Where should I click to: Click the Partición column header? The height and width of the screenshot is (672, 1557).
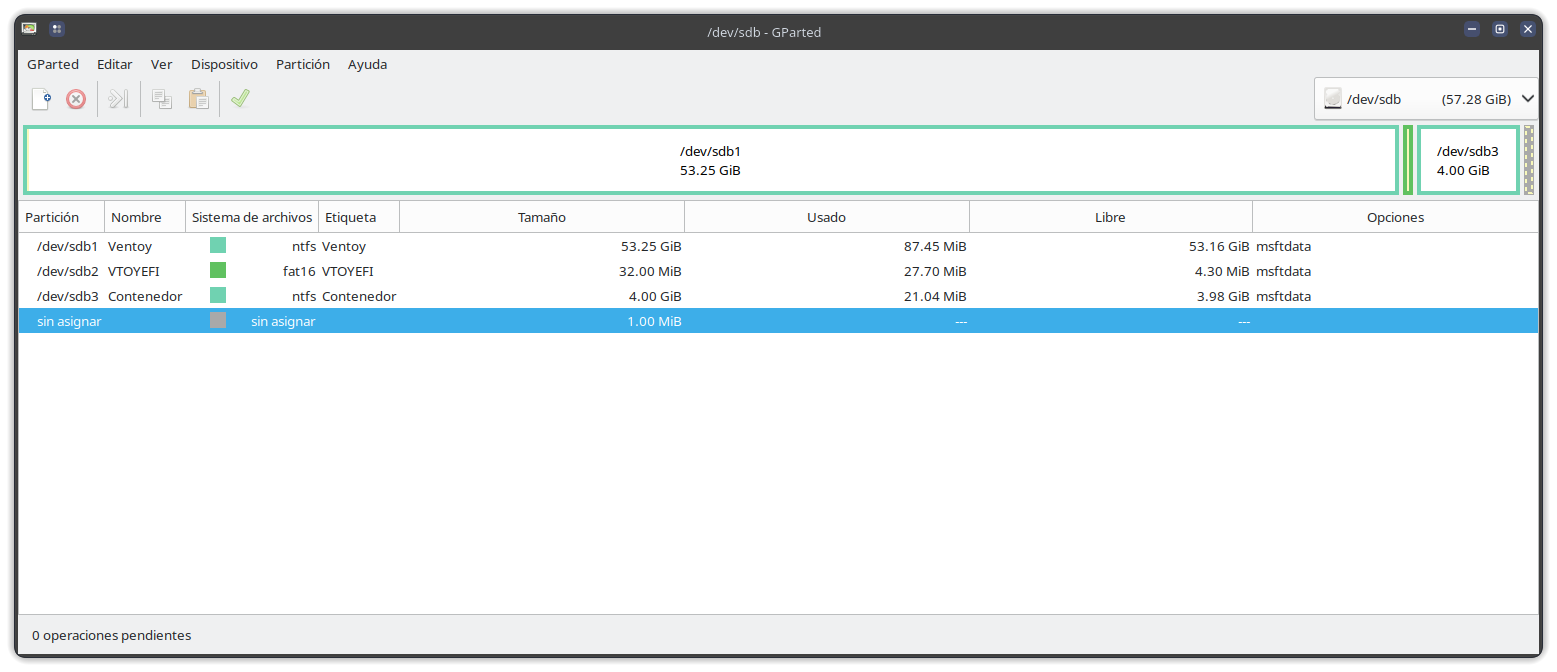(62, 217)
